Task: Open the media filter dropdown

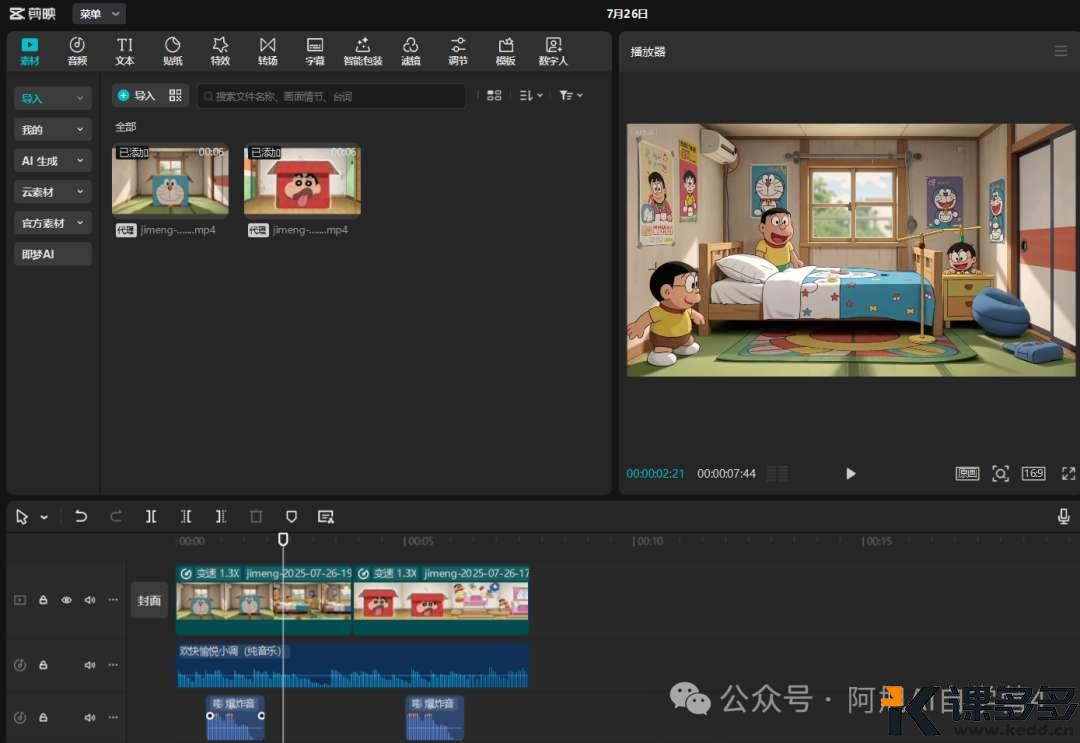Action: [x=571, y=96]
